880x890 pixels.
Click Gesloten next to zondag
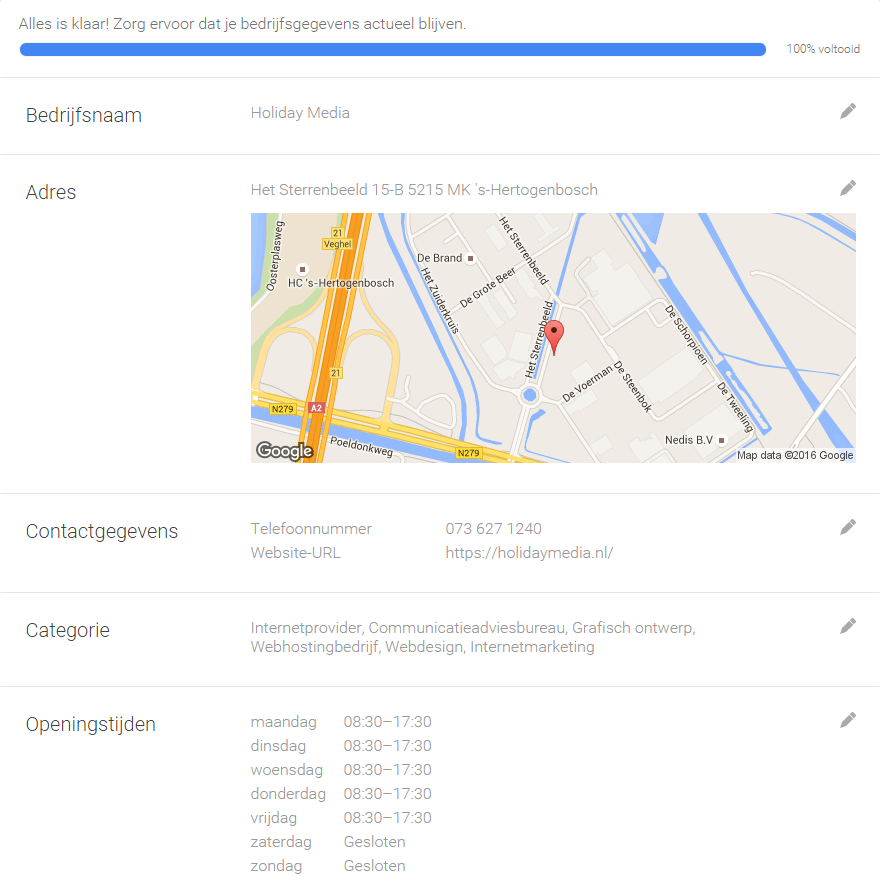[x=374, y=866]
